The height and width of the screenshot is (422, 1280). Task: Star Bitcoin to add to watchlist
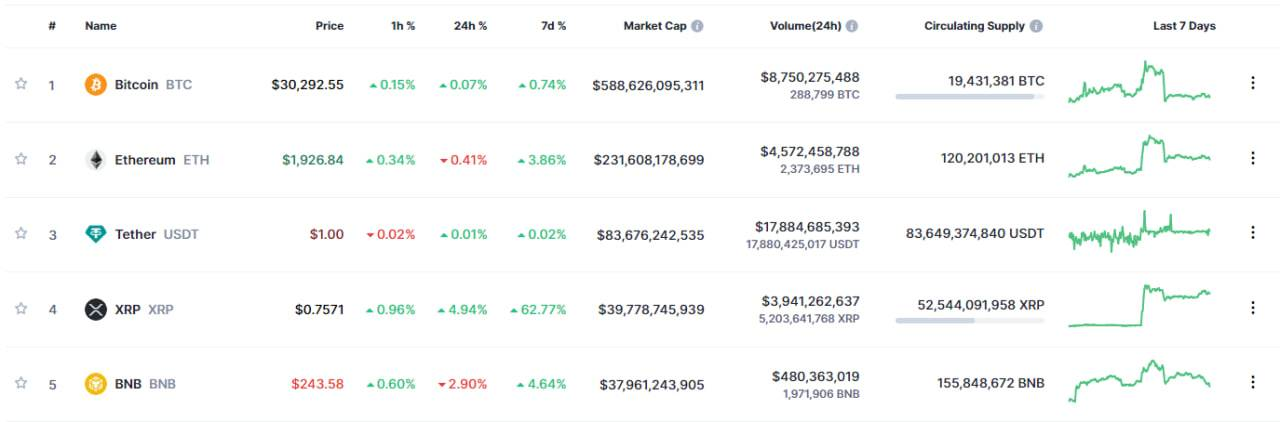point(21,84)
